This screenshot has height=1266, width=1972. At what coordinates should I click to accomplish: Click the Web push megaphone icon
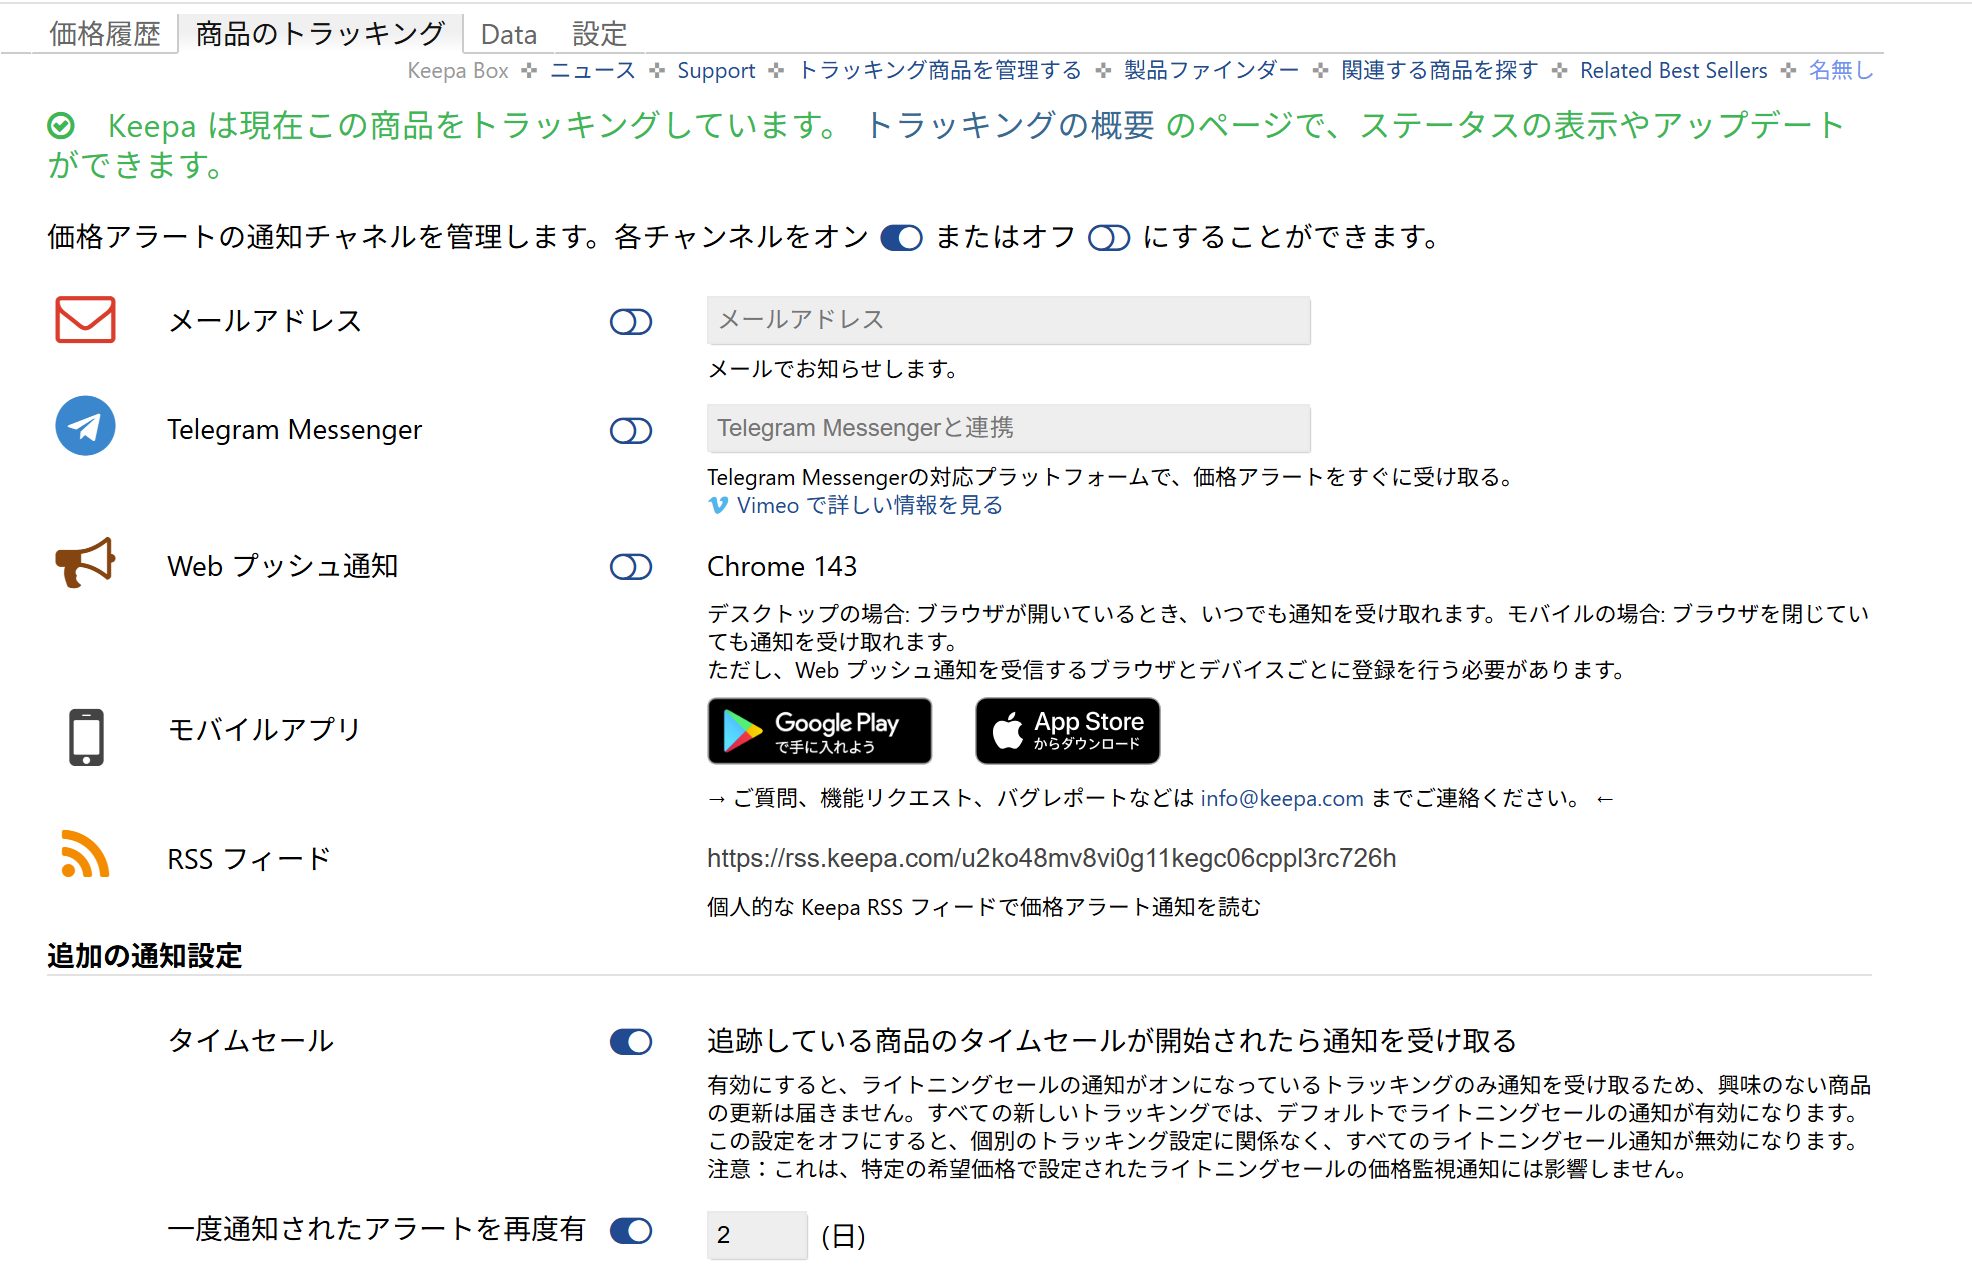coord(85,563)
